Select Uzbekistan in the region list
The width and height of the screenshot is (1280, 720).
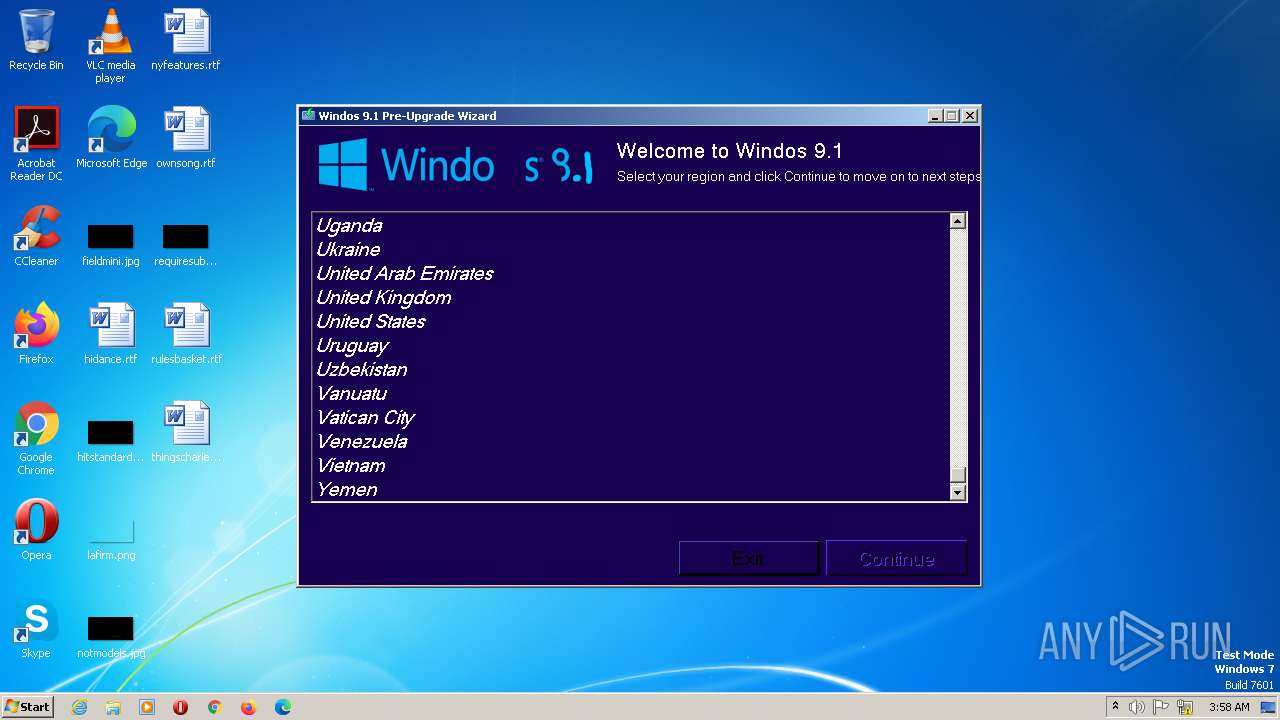pyautogui.click(x=630, y=370)
